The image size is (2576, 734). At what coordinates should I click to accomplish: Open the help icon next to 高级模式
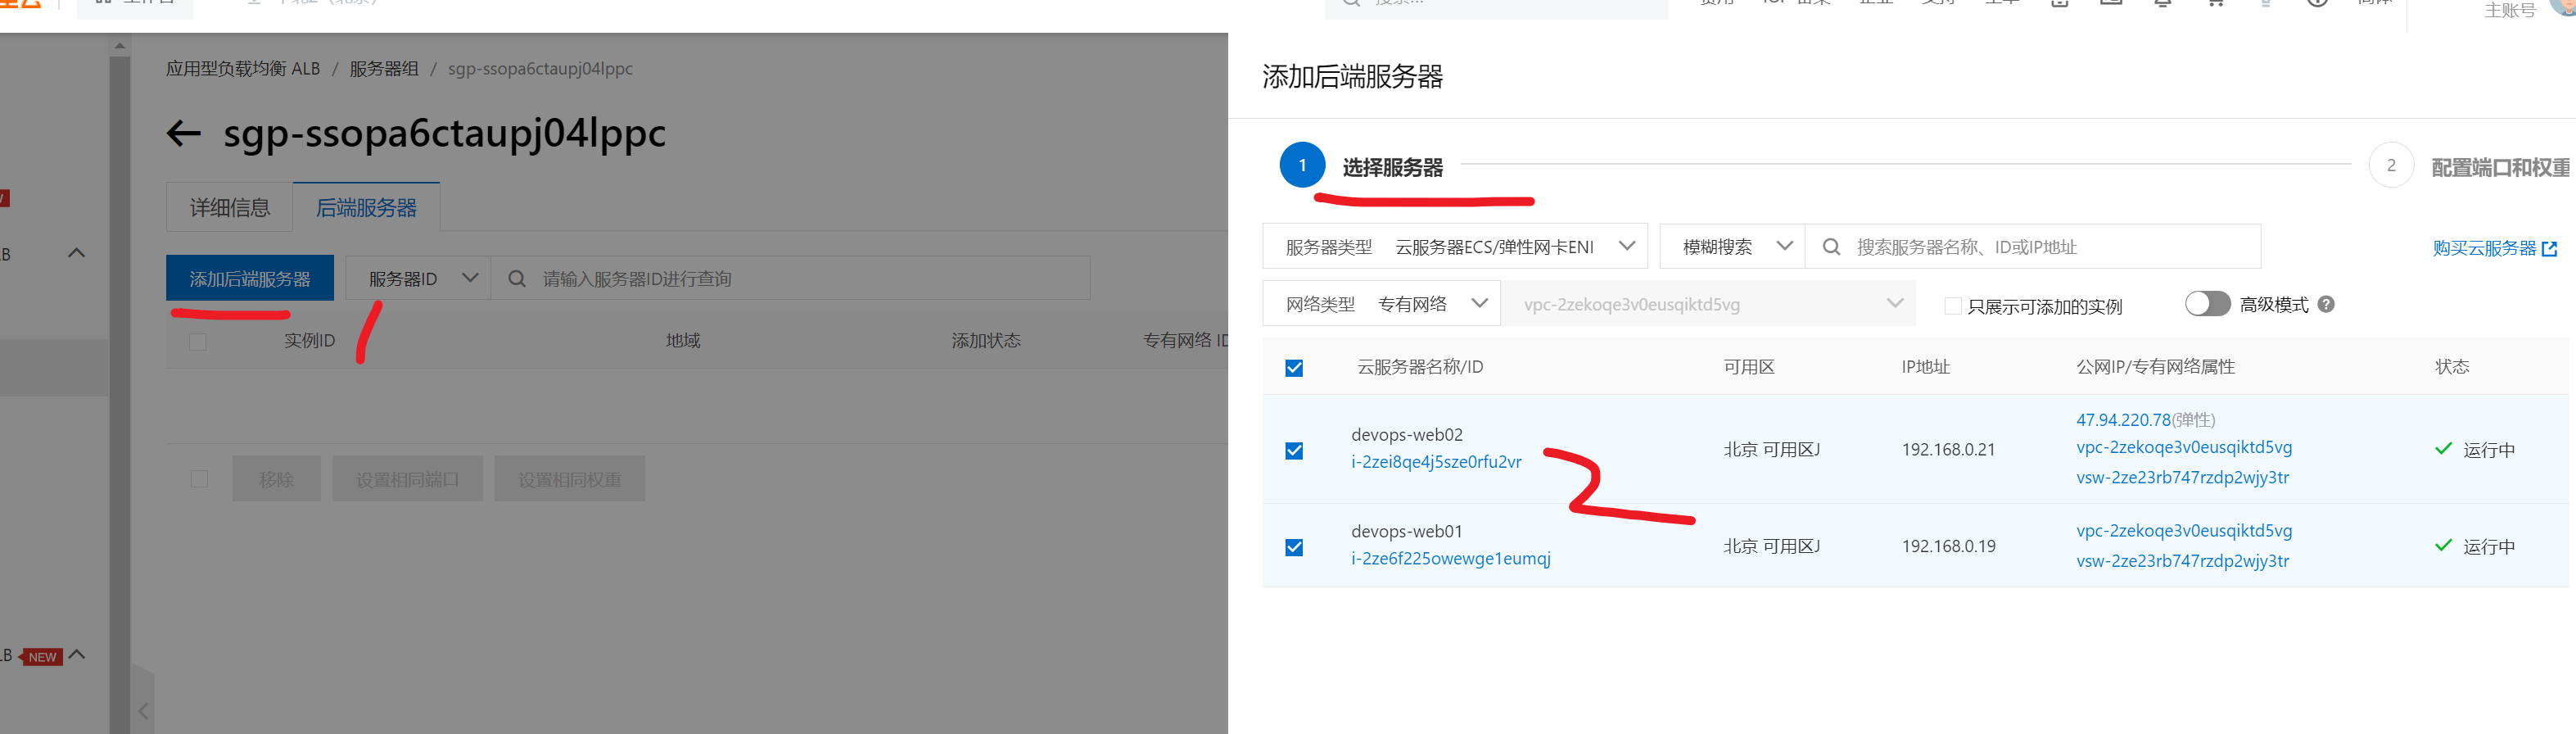(x=2326, y=304)
